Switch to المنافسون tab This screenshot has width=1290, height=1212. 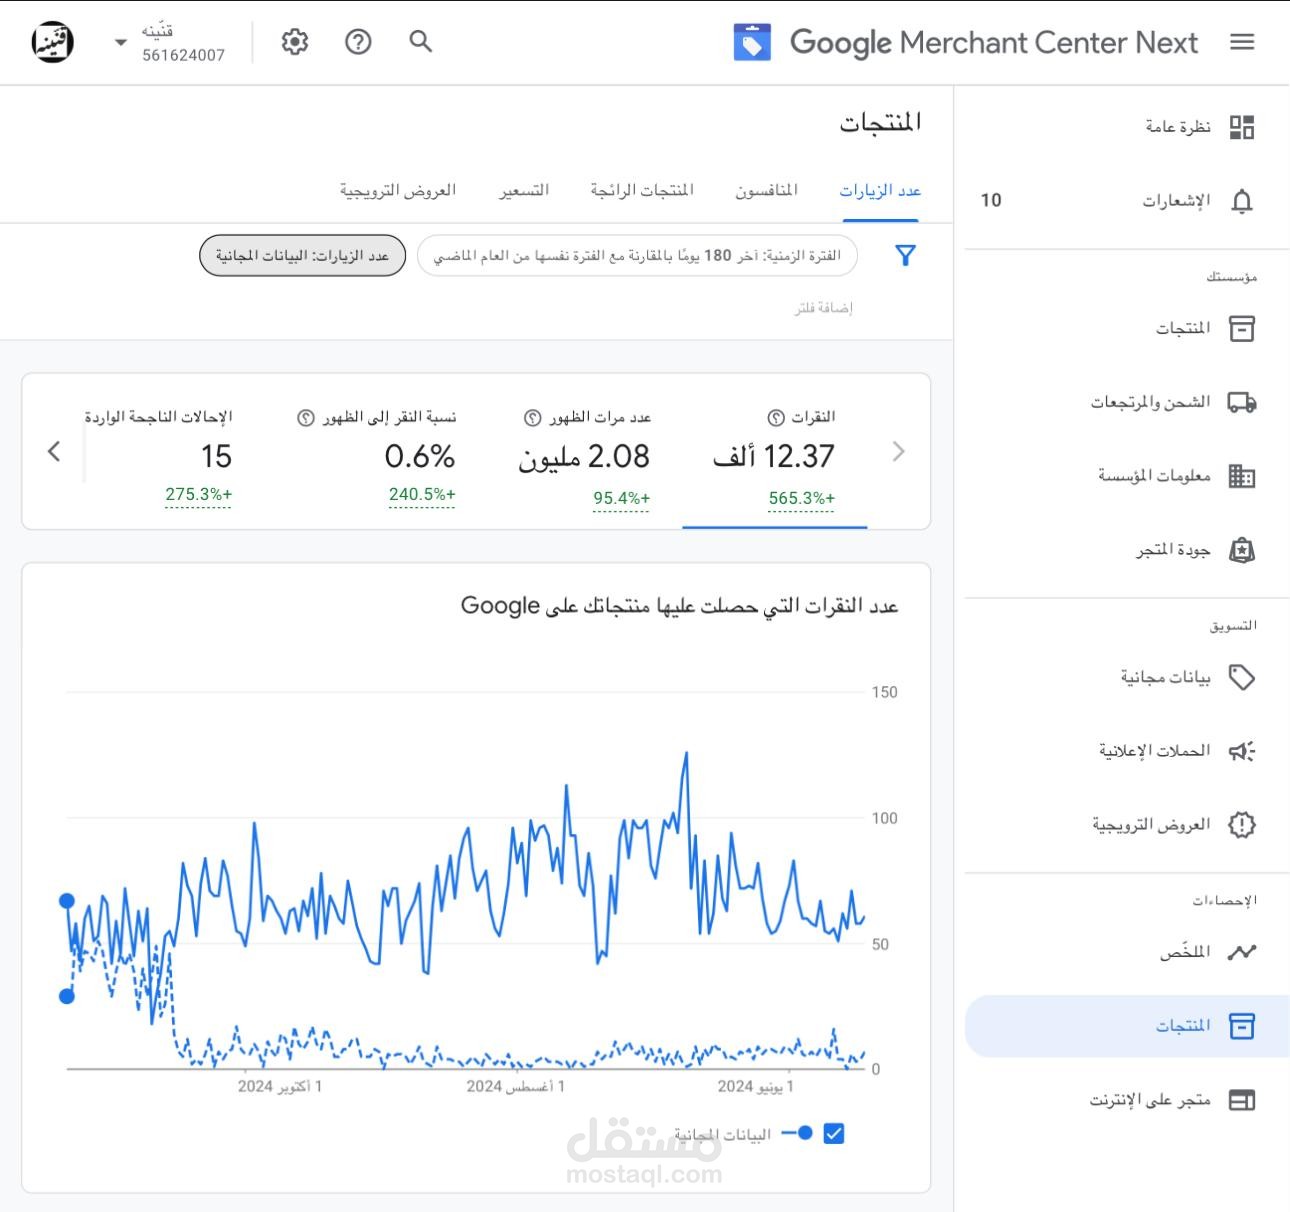tap(767, 190)
